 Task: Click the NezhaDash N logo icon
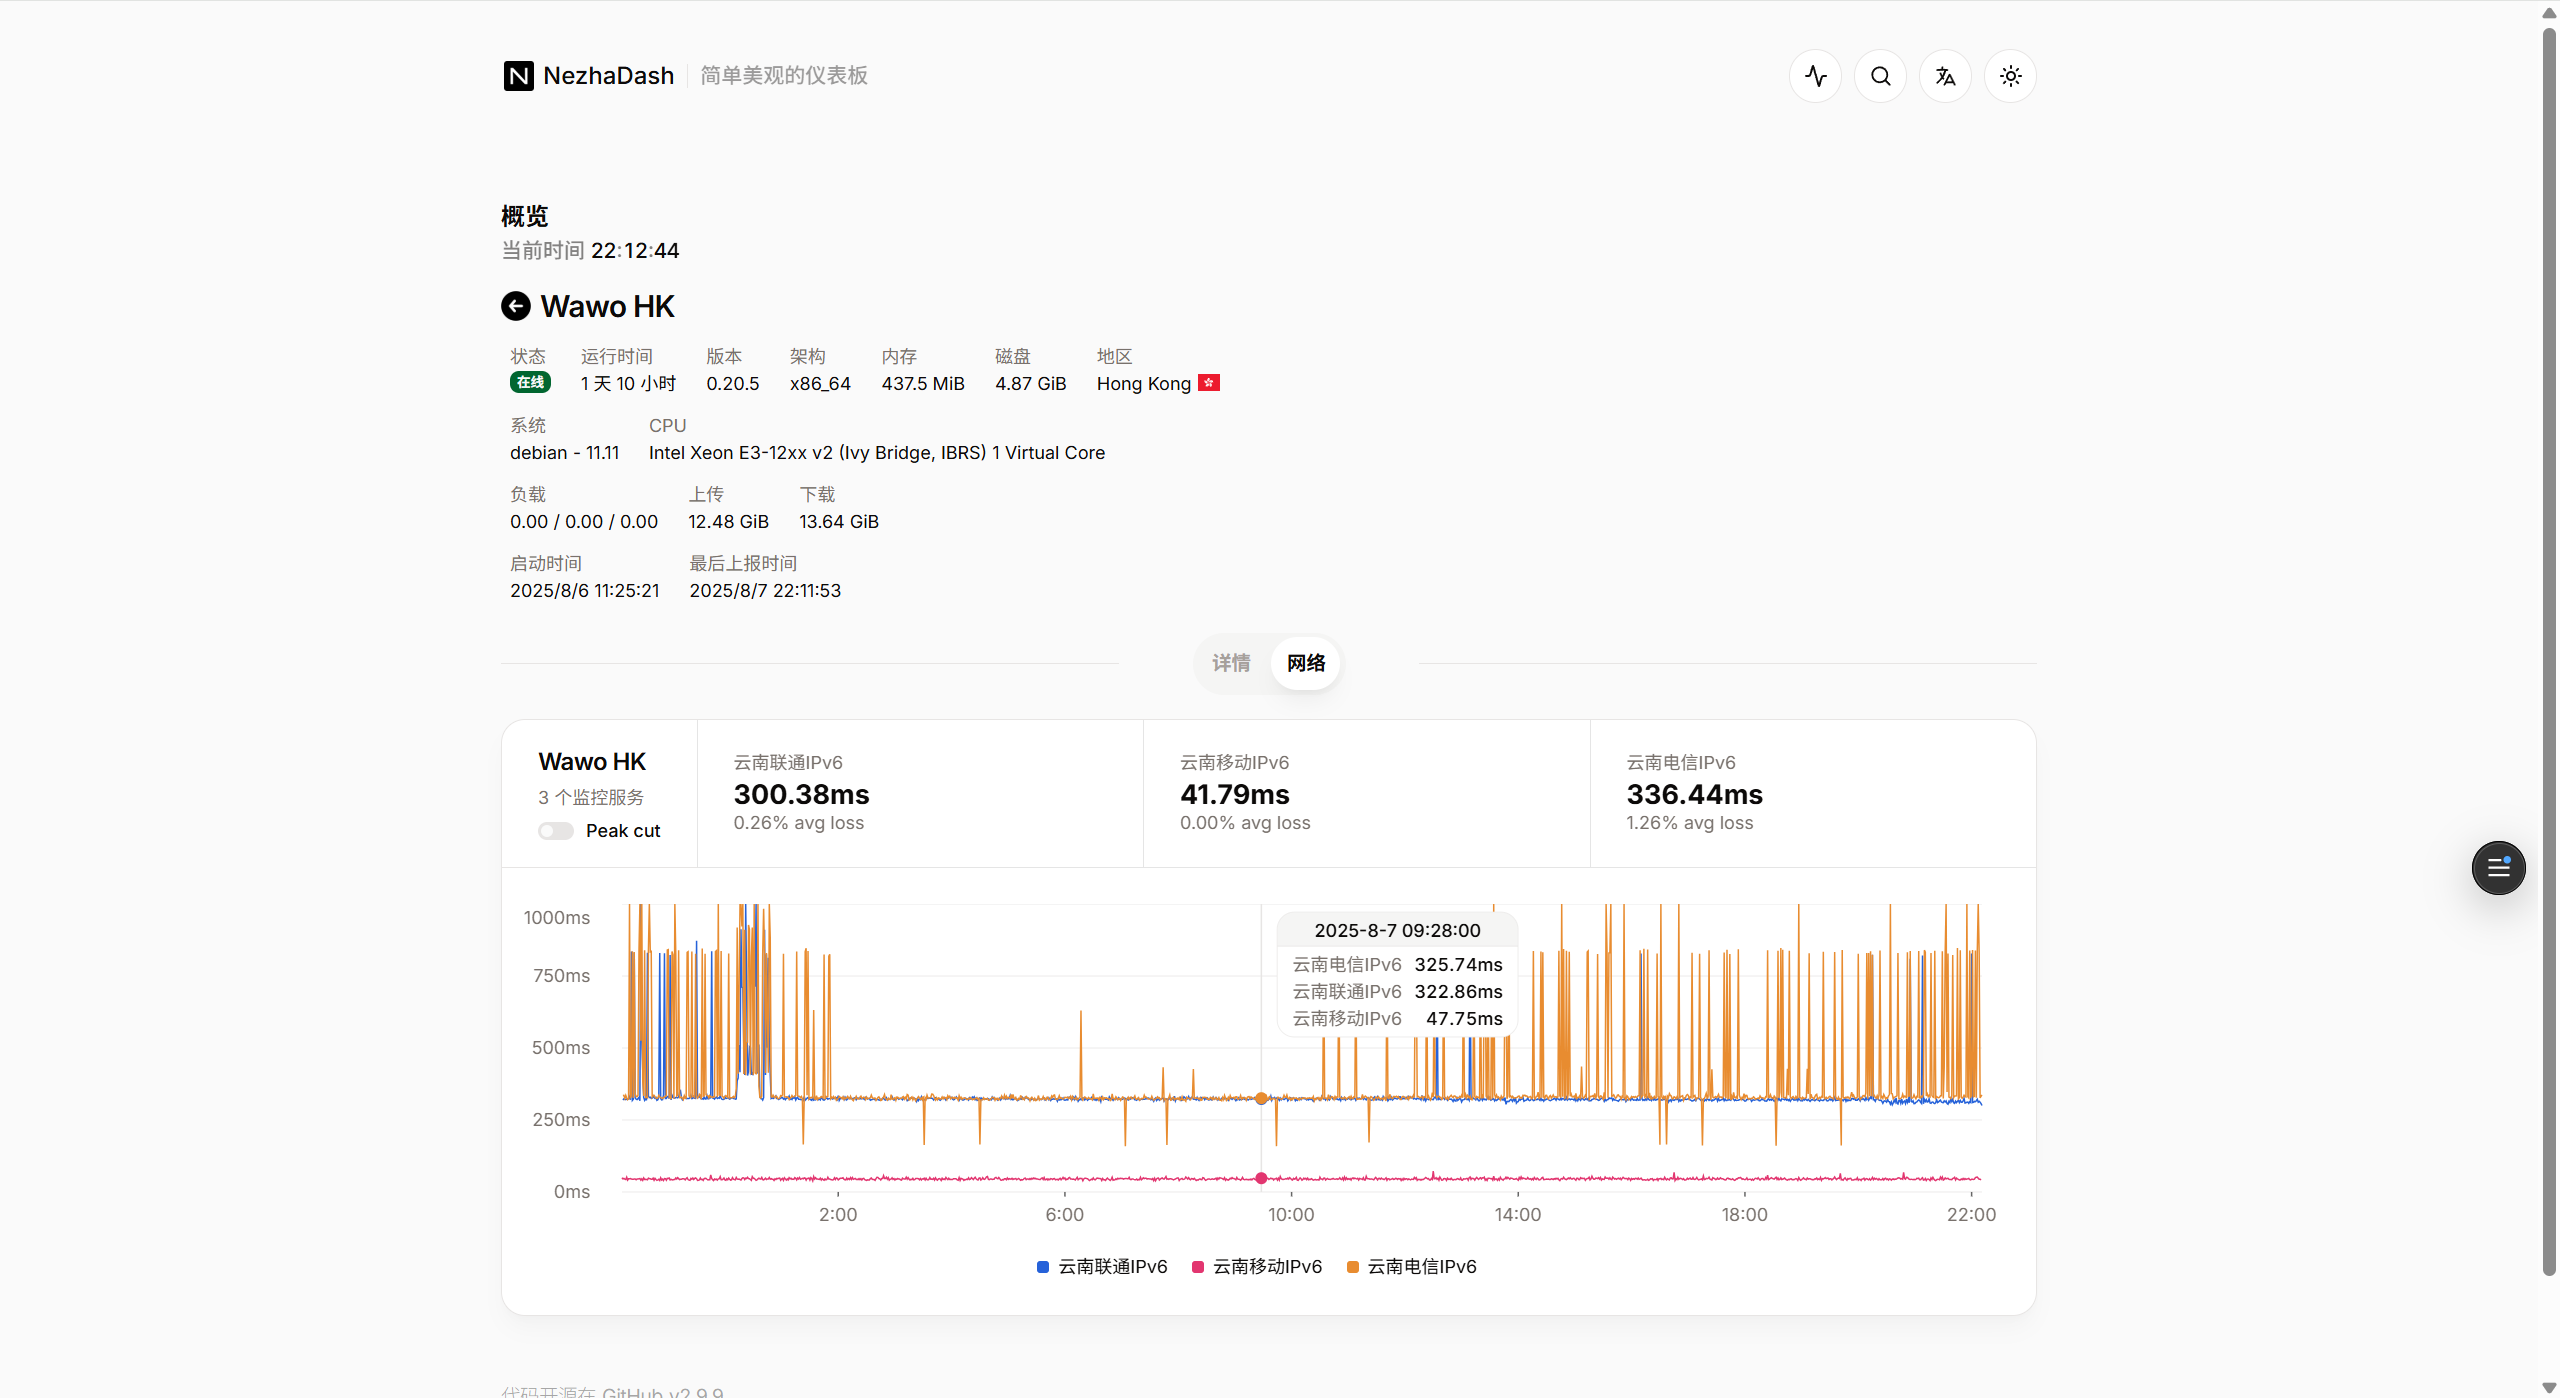(518, 76)
